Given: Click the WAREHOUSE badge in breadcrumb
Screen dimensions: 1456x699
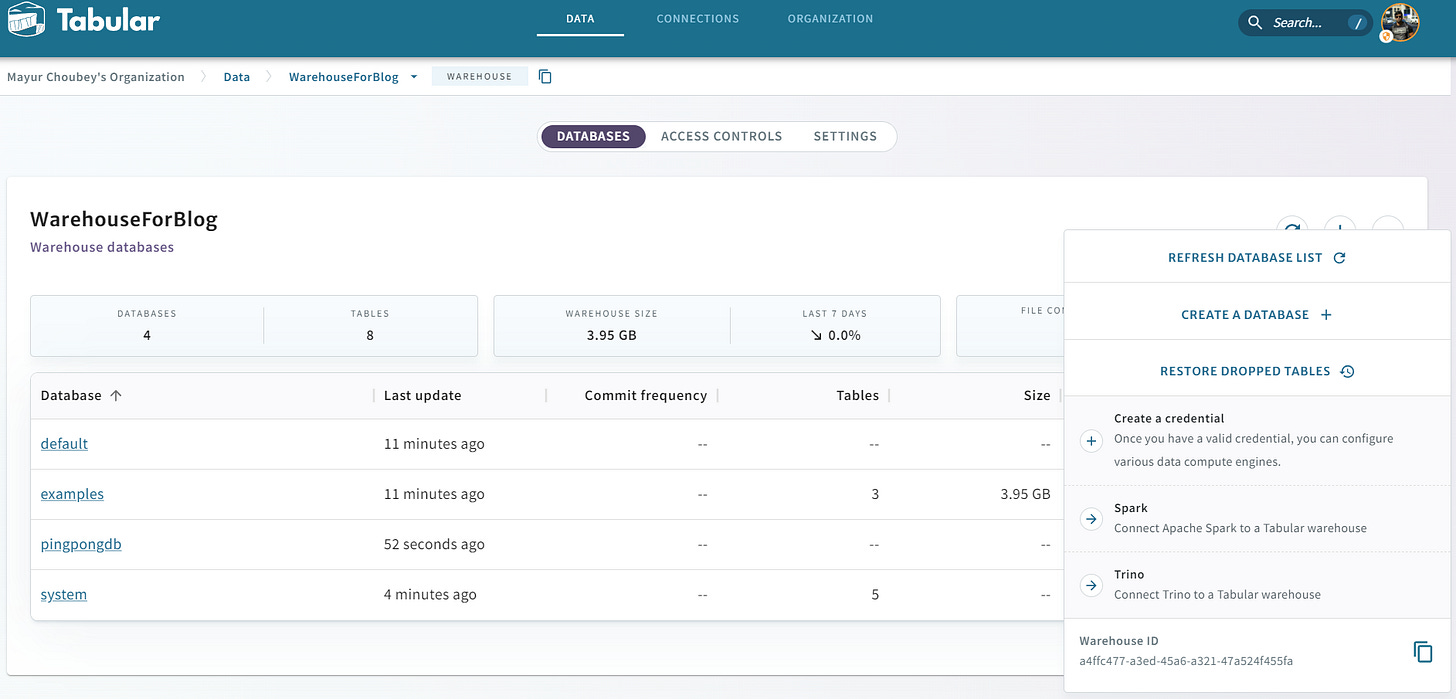Looking at the screenshot, I should [479, 76].
